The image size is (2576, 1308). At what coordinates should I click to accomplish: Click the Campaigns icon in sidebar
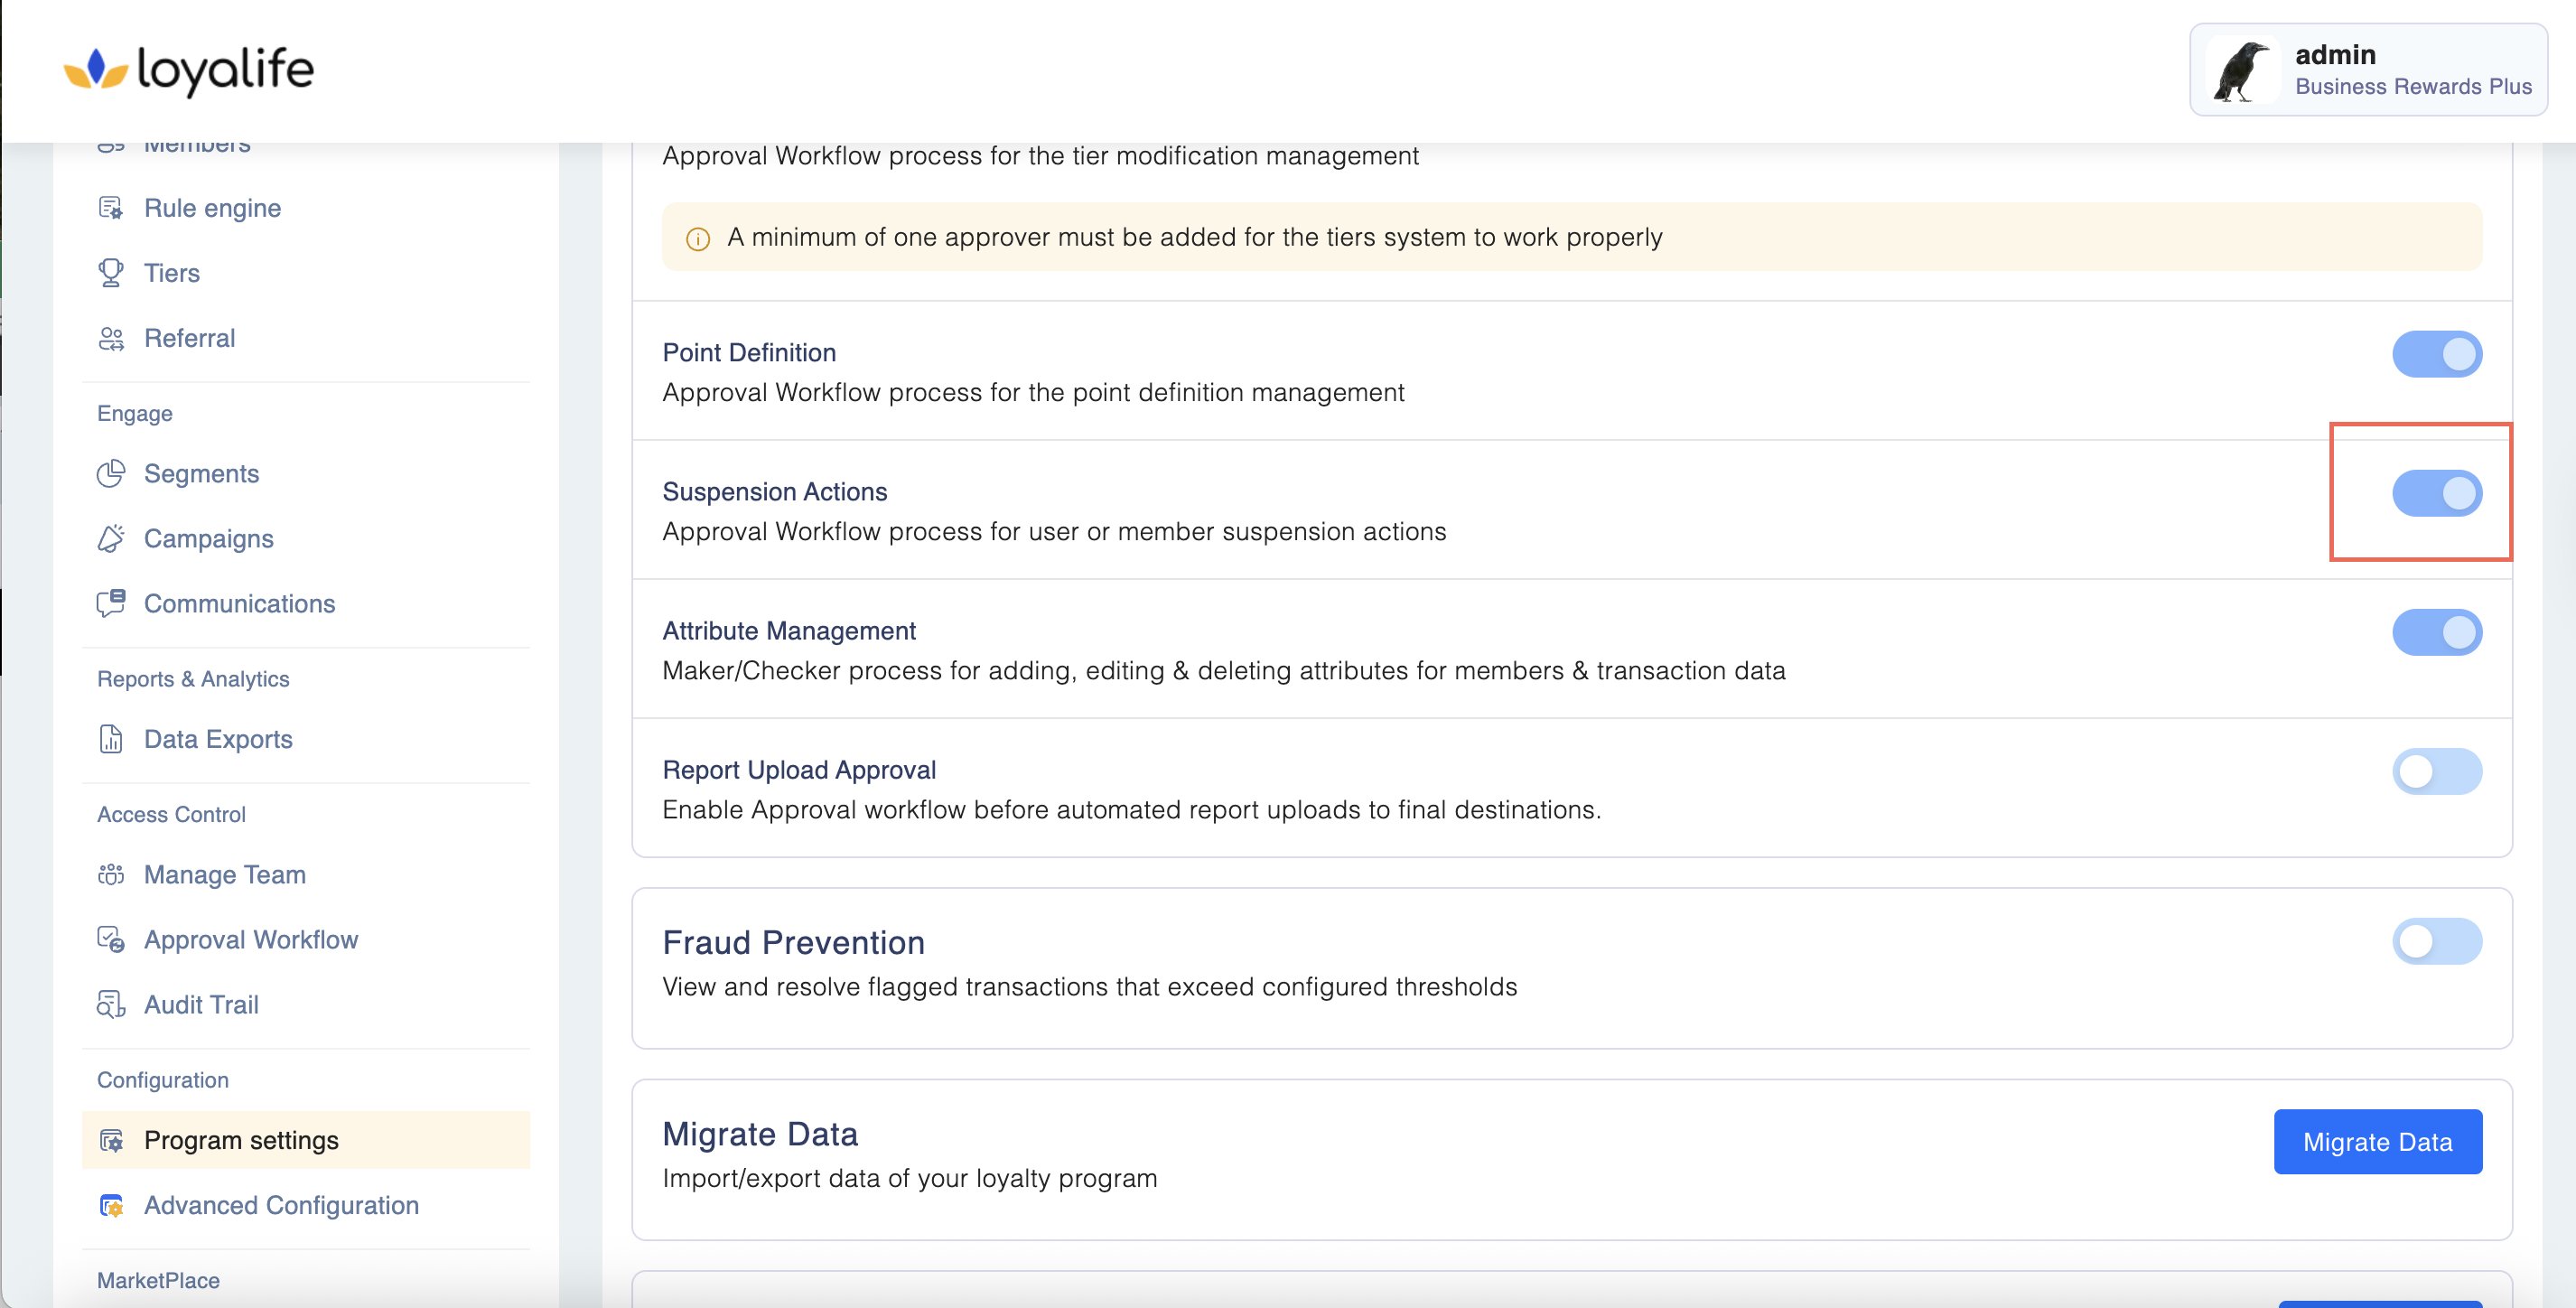[x=110, y=538]
